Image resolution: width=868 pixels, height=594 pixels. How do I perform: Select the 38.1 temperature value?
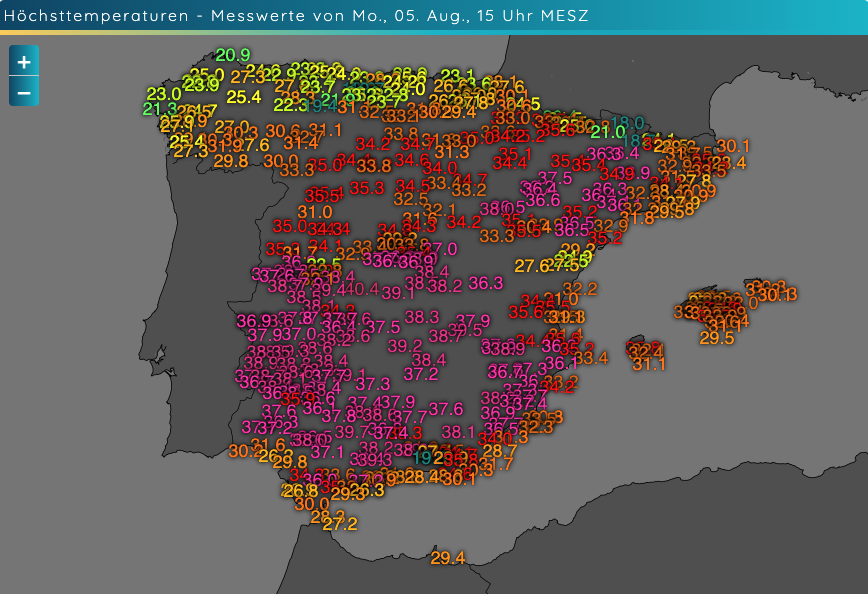click(458, 432)
